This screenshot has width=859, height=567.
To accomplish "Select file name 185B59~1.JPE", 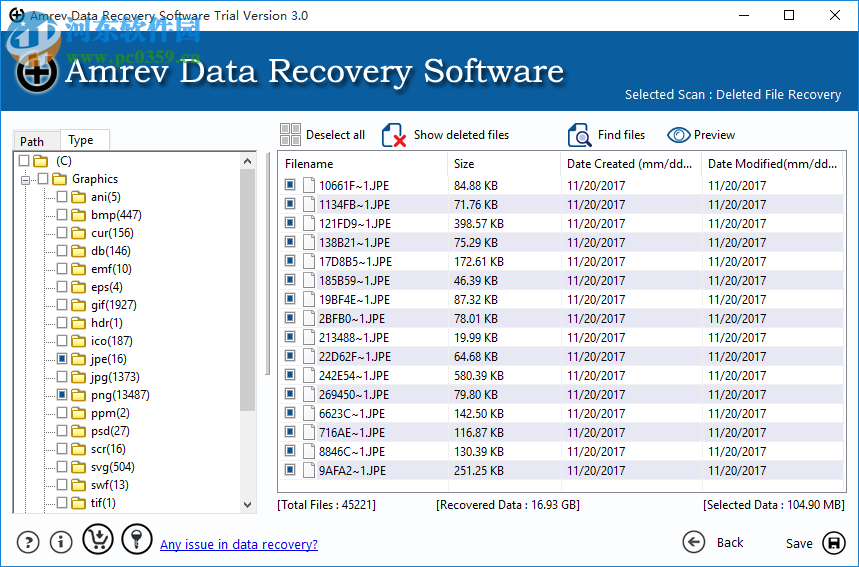I will tap(354, 280).
